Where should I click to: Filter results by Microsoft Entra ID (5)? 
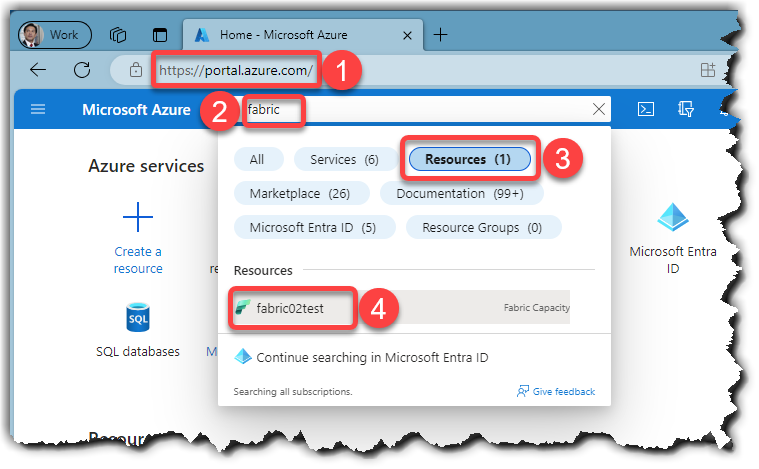tap(313, 227)
